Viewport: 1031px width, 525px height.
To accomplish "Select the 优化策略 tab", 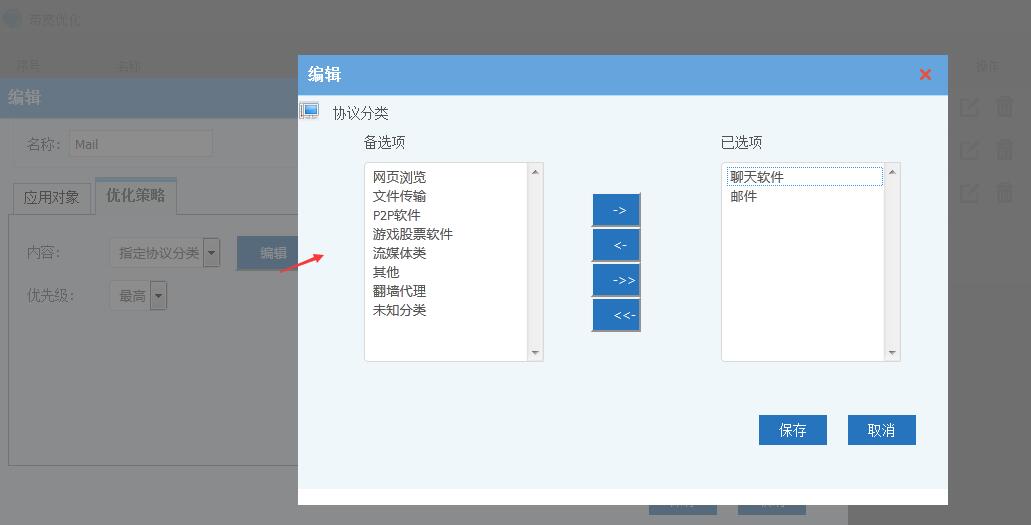I will coord(135,196).
